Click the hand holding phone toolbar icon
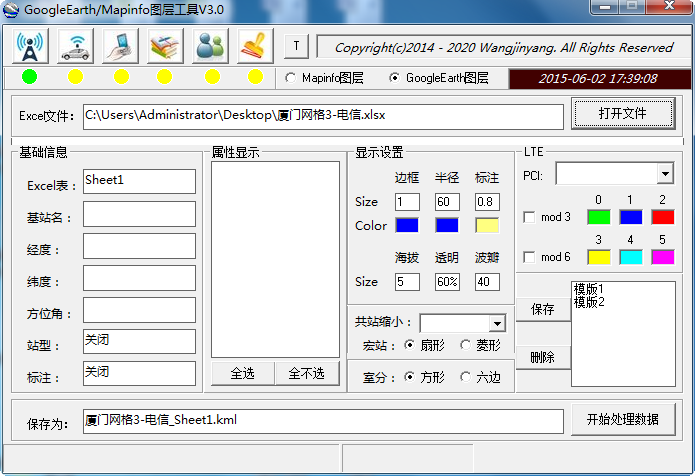This screenshot has width=695, height=476. (121, 46)
